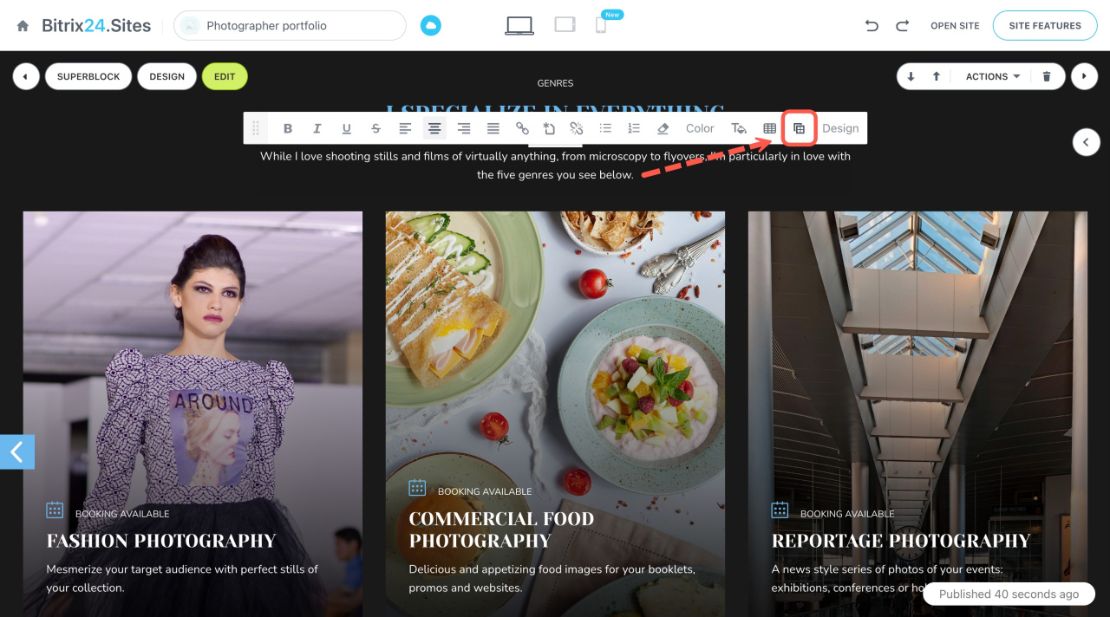Open the SITE FEATURES button

pos(1045,26)
